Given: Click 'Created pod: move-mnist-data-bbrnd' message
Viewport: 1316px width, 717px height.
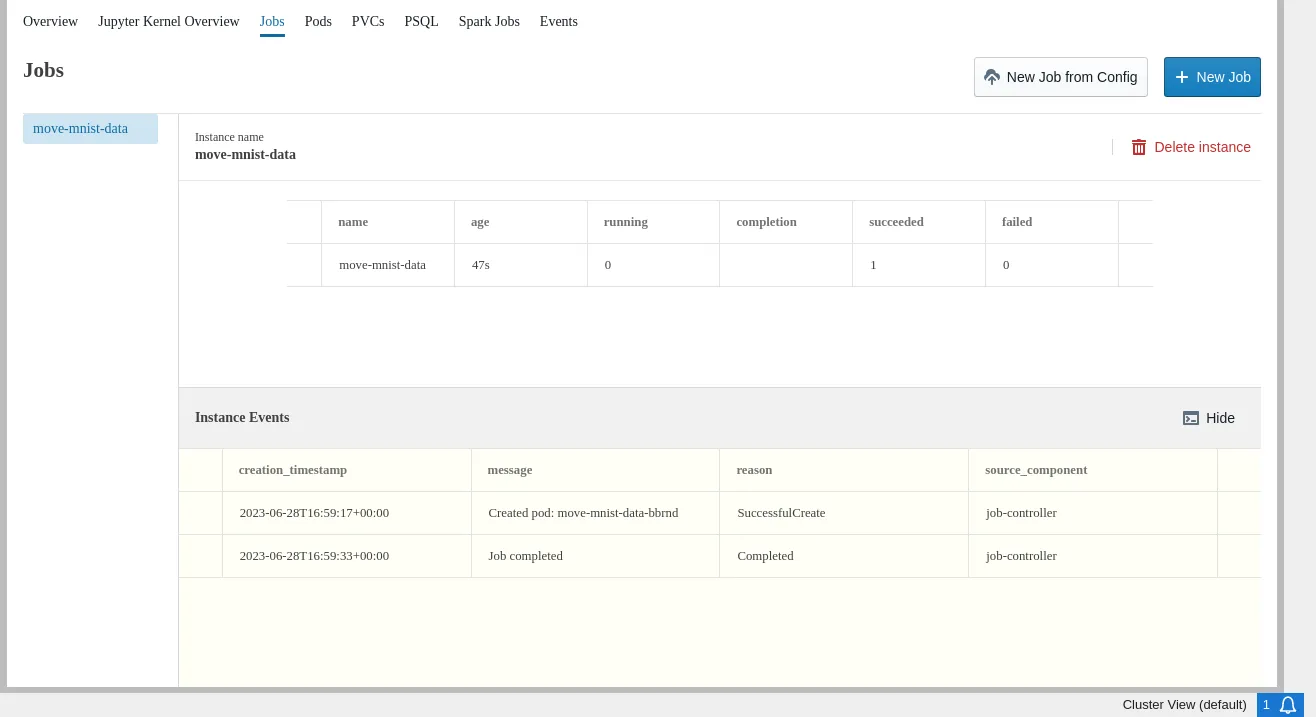Looking at the screenshot, I should [583, 513].
